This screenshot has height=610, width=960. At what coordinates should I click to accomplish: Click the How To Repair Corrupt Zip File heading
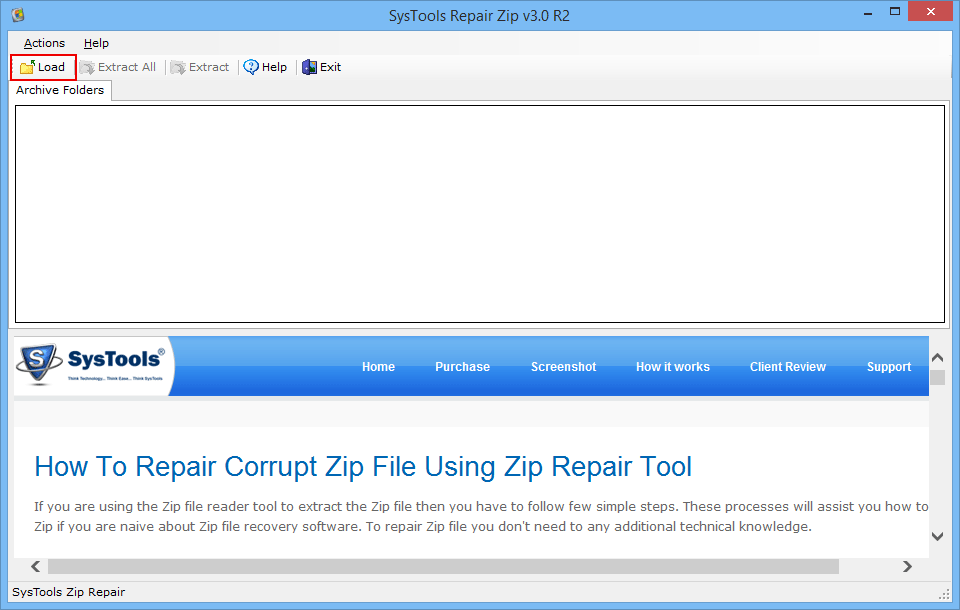pos(363,467)
